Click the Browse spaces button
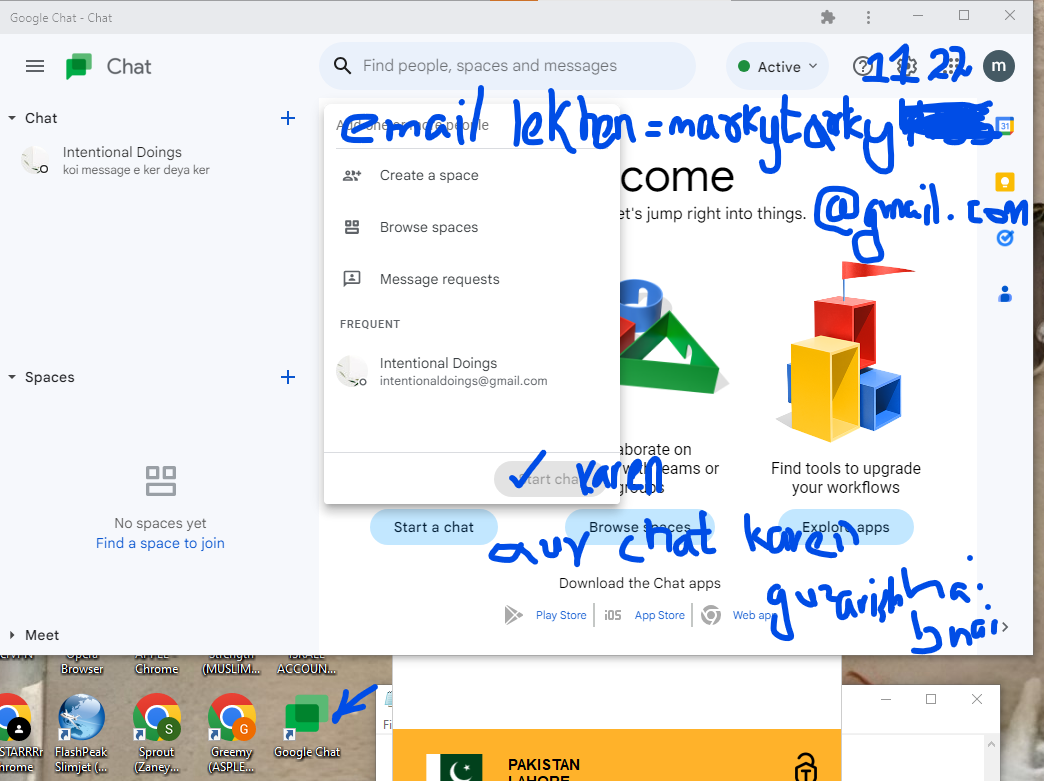 point(639,527)
